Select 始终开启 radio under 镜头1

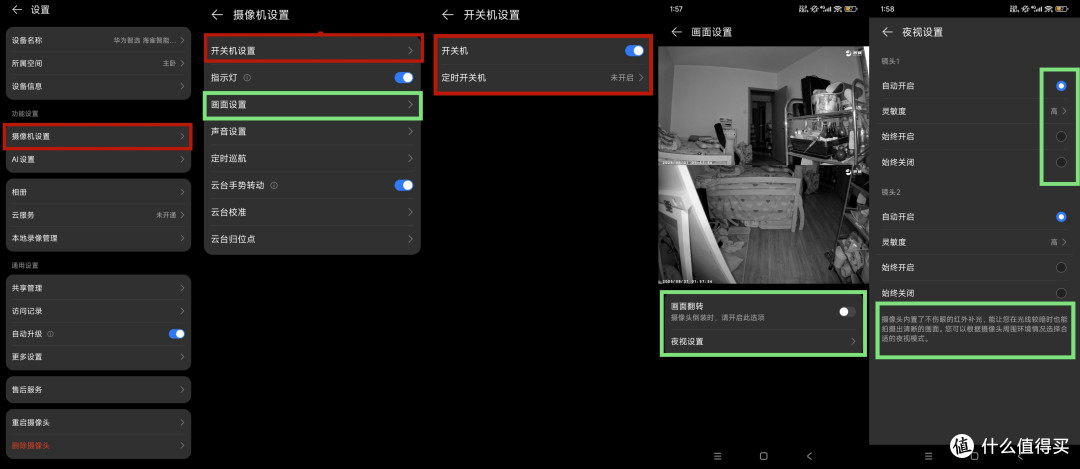(1061, 136)
